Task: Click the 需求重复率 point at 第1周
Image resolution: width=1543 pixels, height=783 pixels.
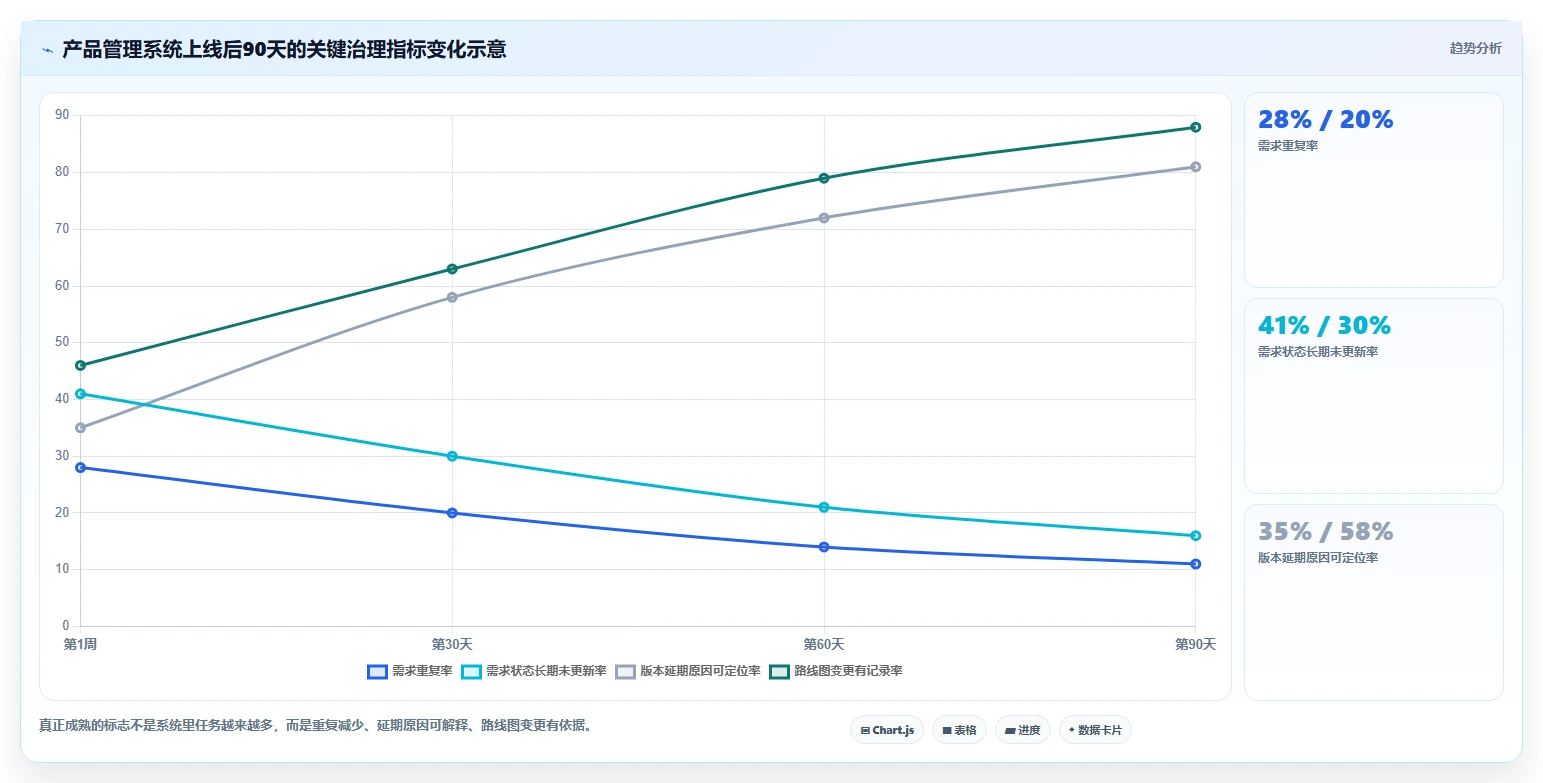Action: (80, 468)
